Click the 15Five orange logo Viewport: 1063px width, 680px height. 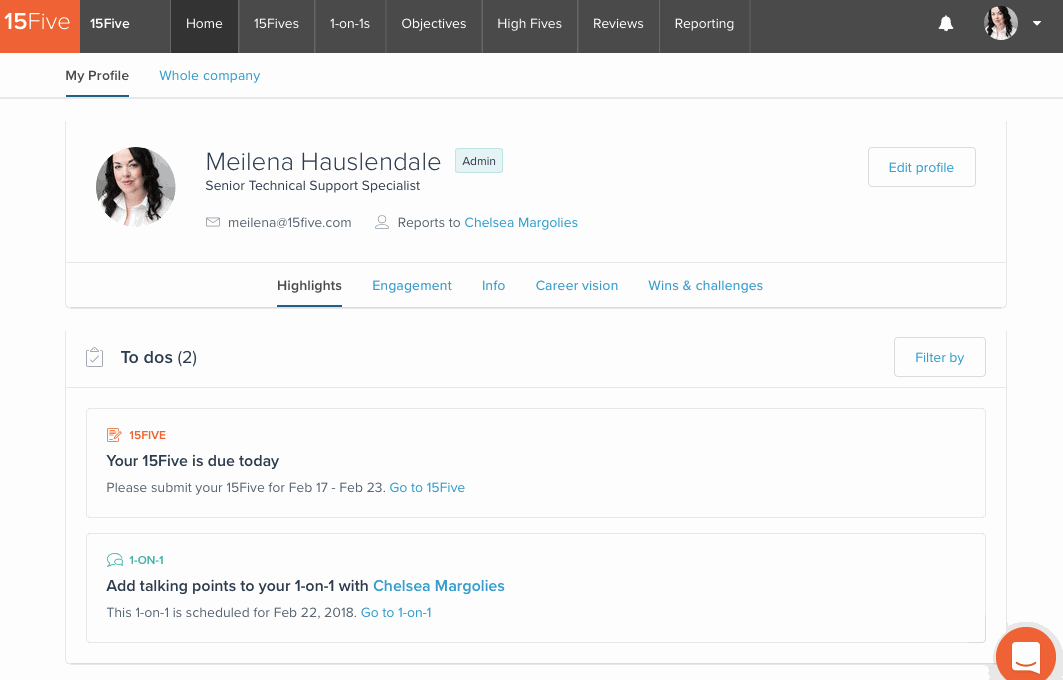coord(39,26)
